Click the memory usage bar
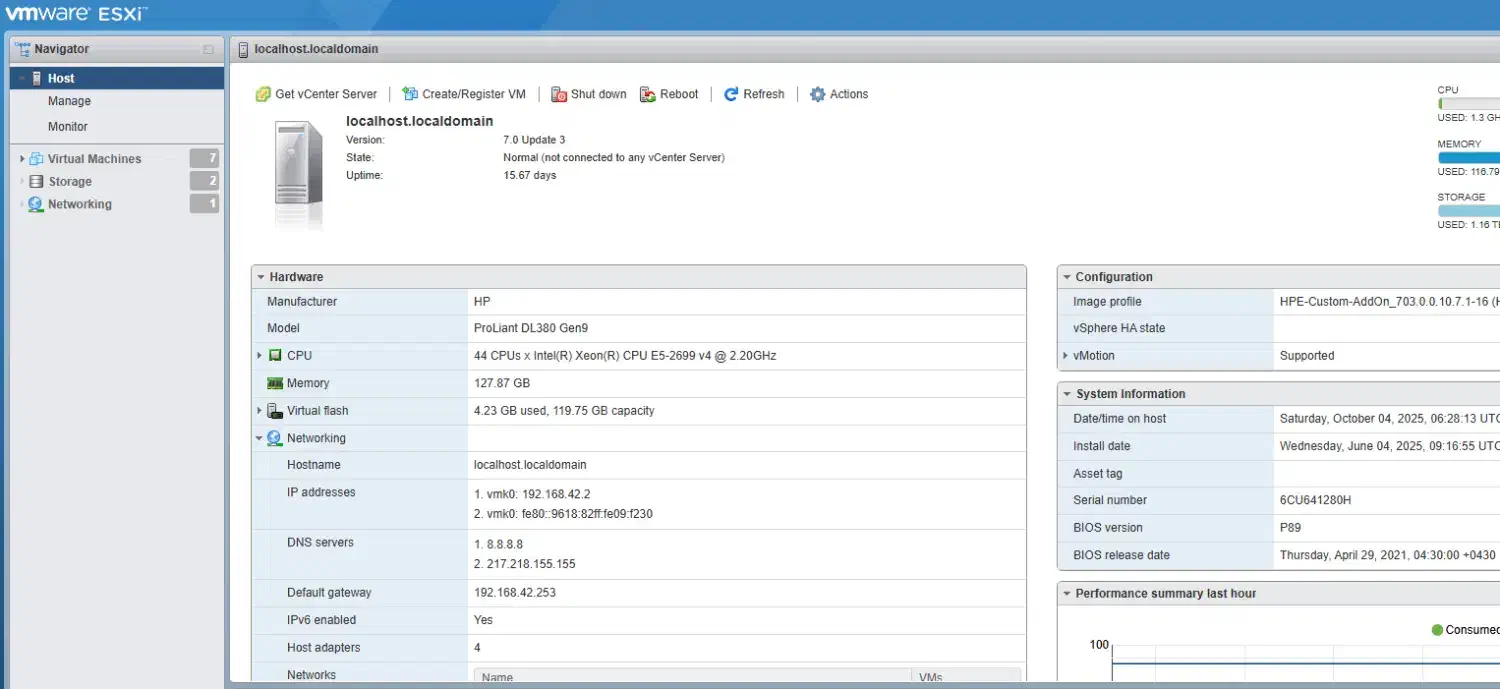This screenshot has width=1500, height=689. pyautogui.click(x=1468, y=158)
